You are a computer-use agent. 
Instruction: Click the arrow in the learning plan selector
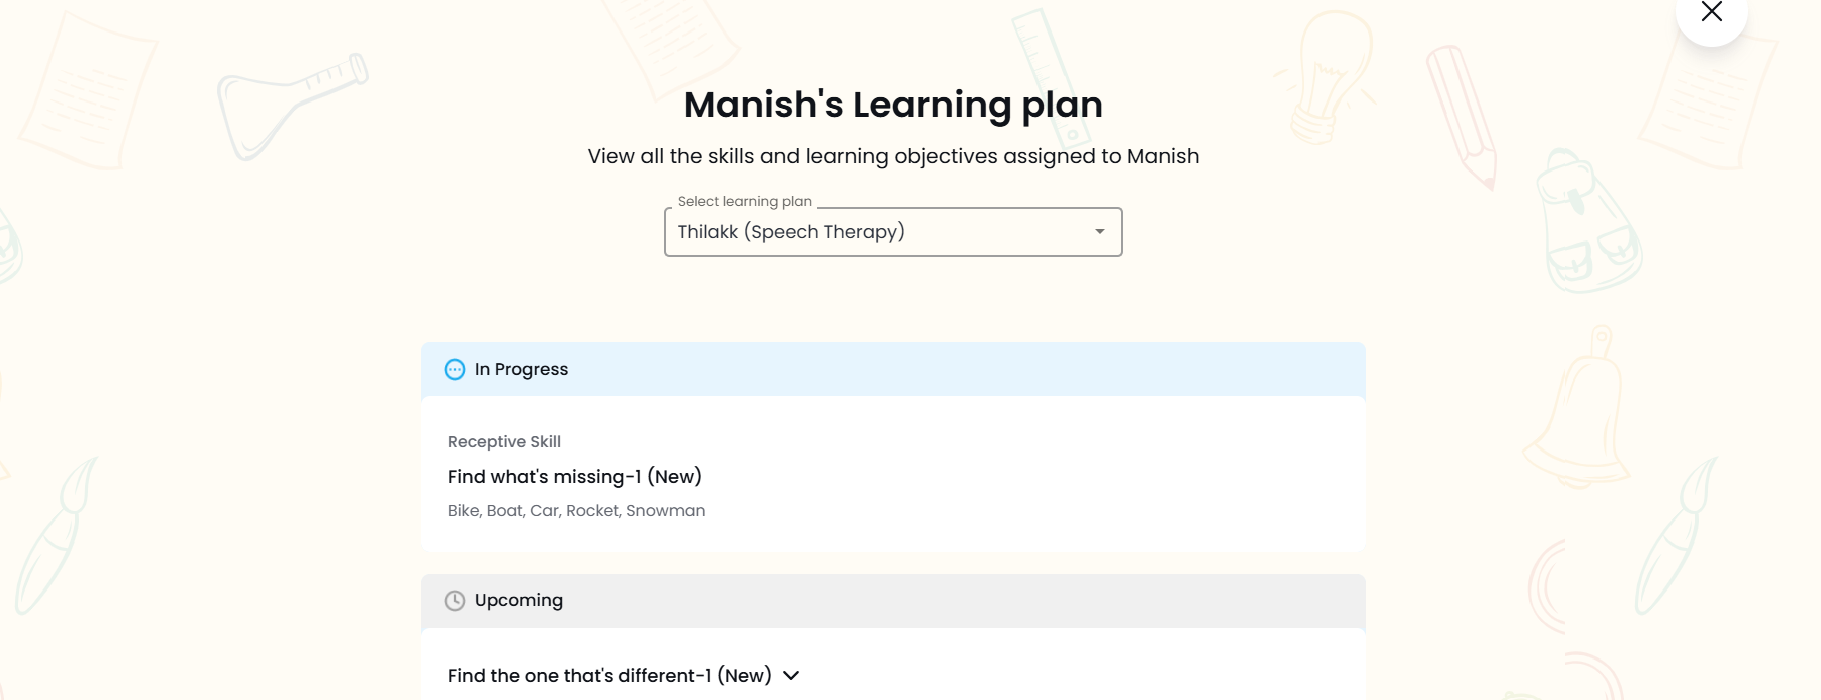pos(1099,232)
